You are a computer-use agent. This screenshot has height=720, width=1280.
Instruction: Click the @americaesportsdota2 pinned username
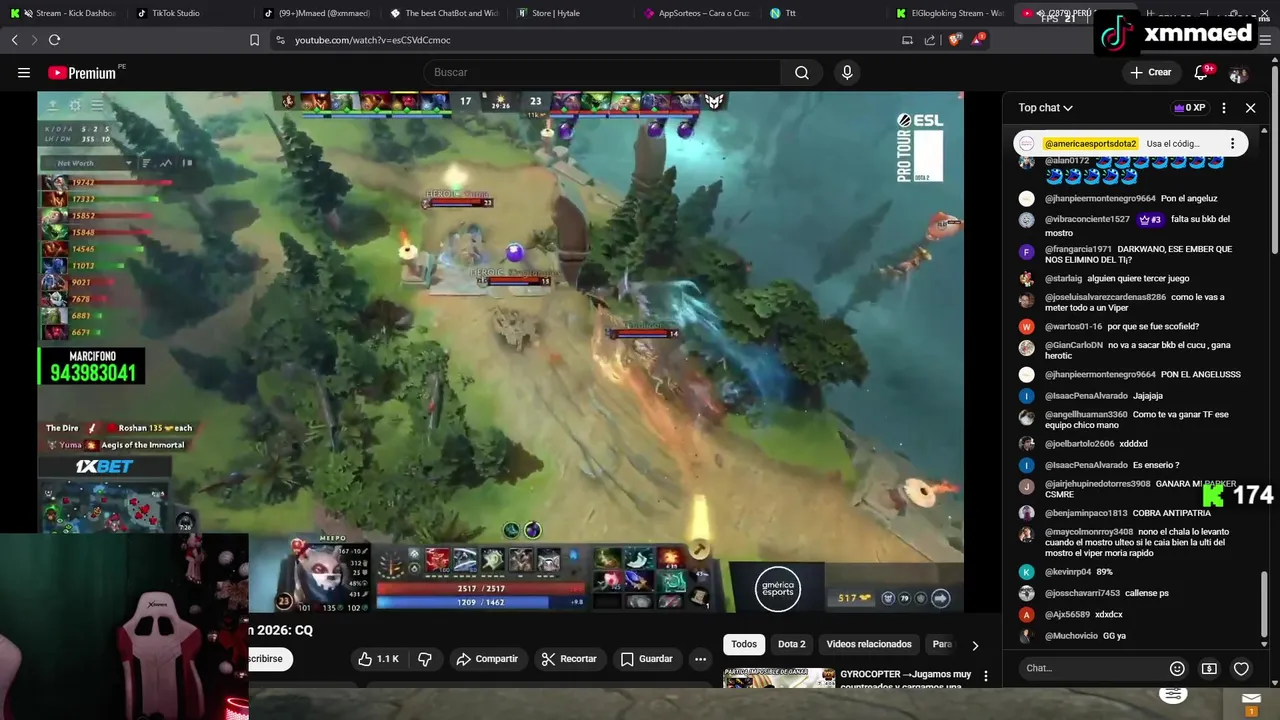tap(1090, 144)
